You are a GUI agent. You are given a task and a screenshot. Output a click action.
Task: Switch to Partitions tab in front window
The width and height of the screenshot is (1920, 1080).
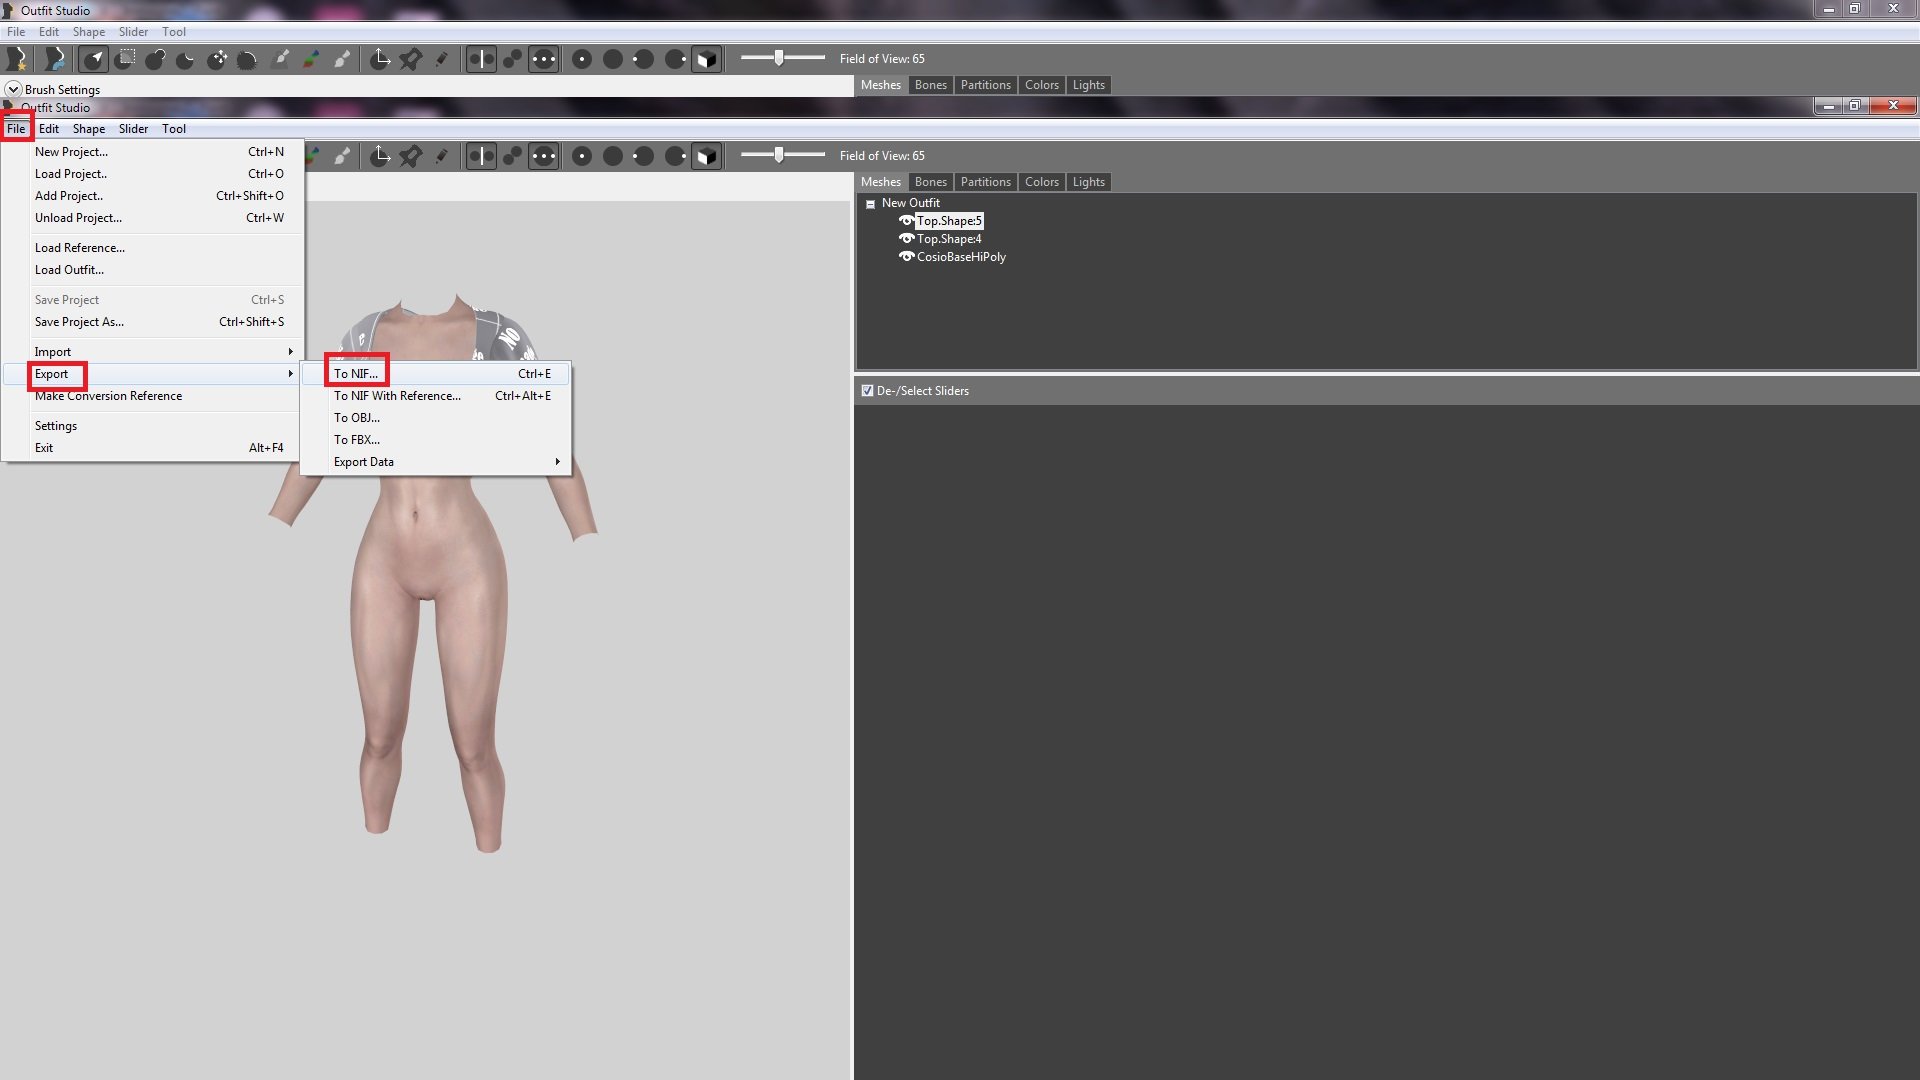click(985, 182)
